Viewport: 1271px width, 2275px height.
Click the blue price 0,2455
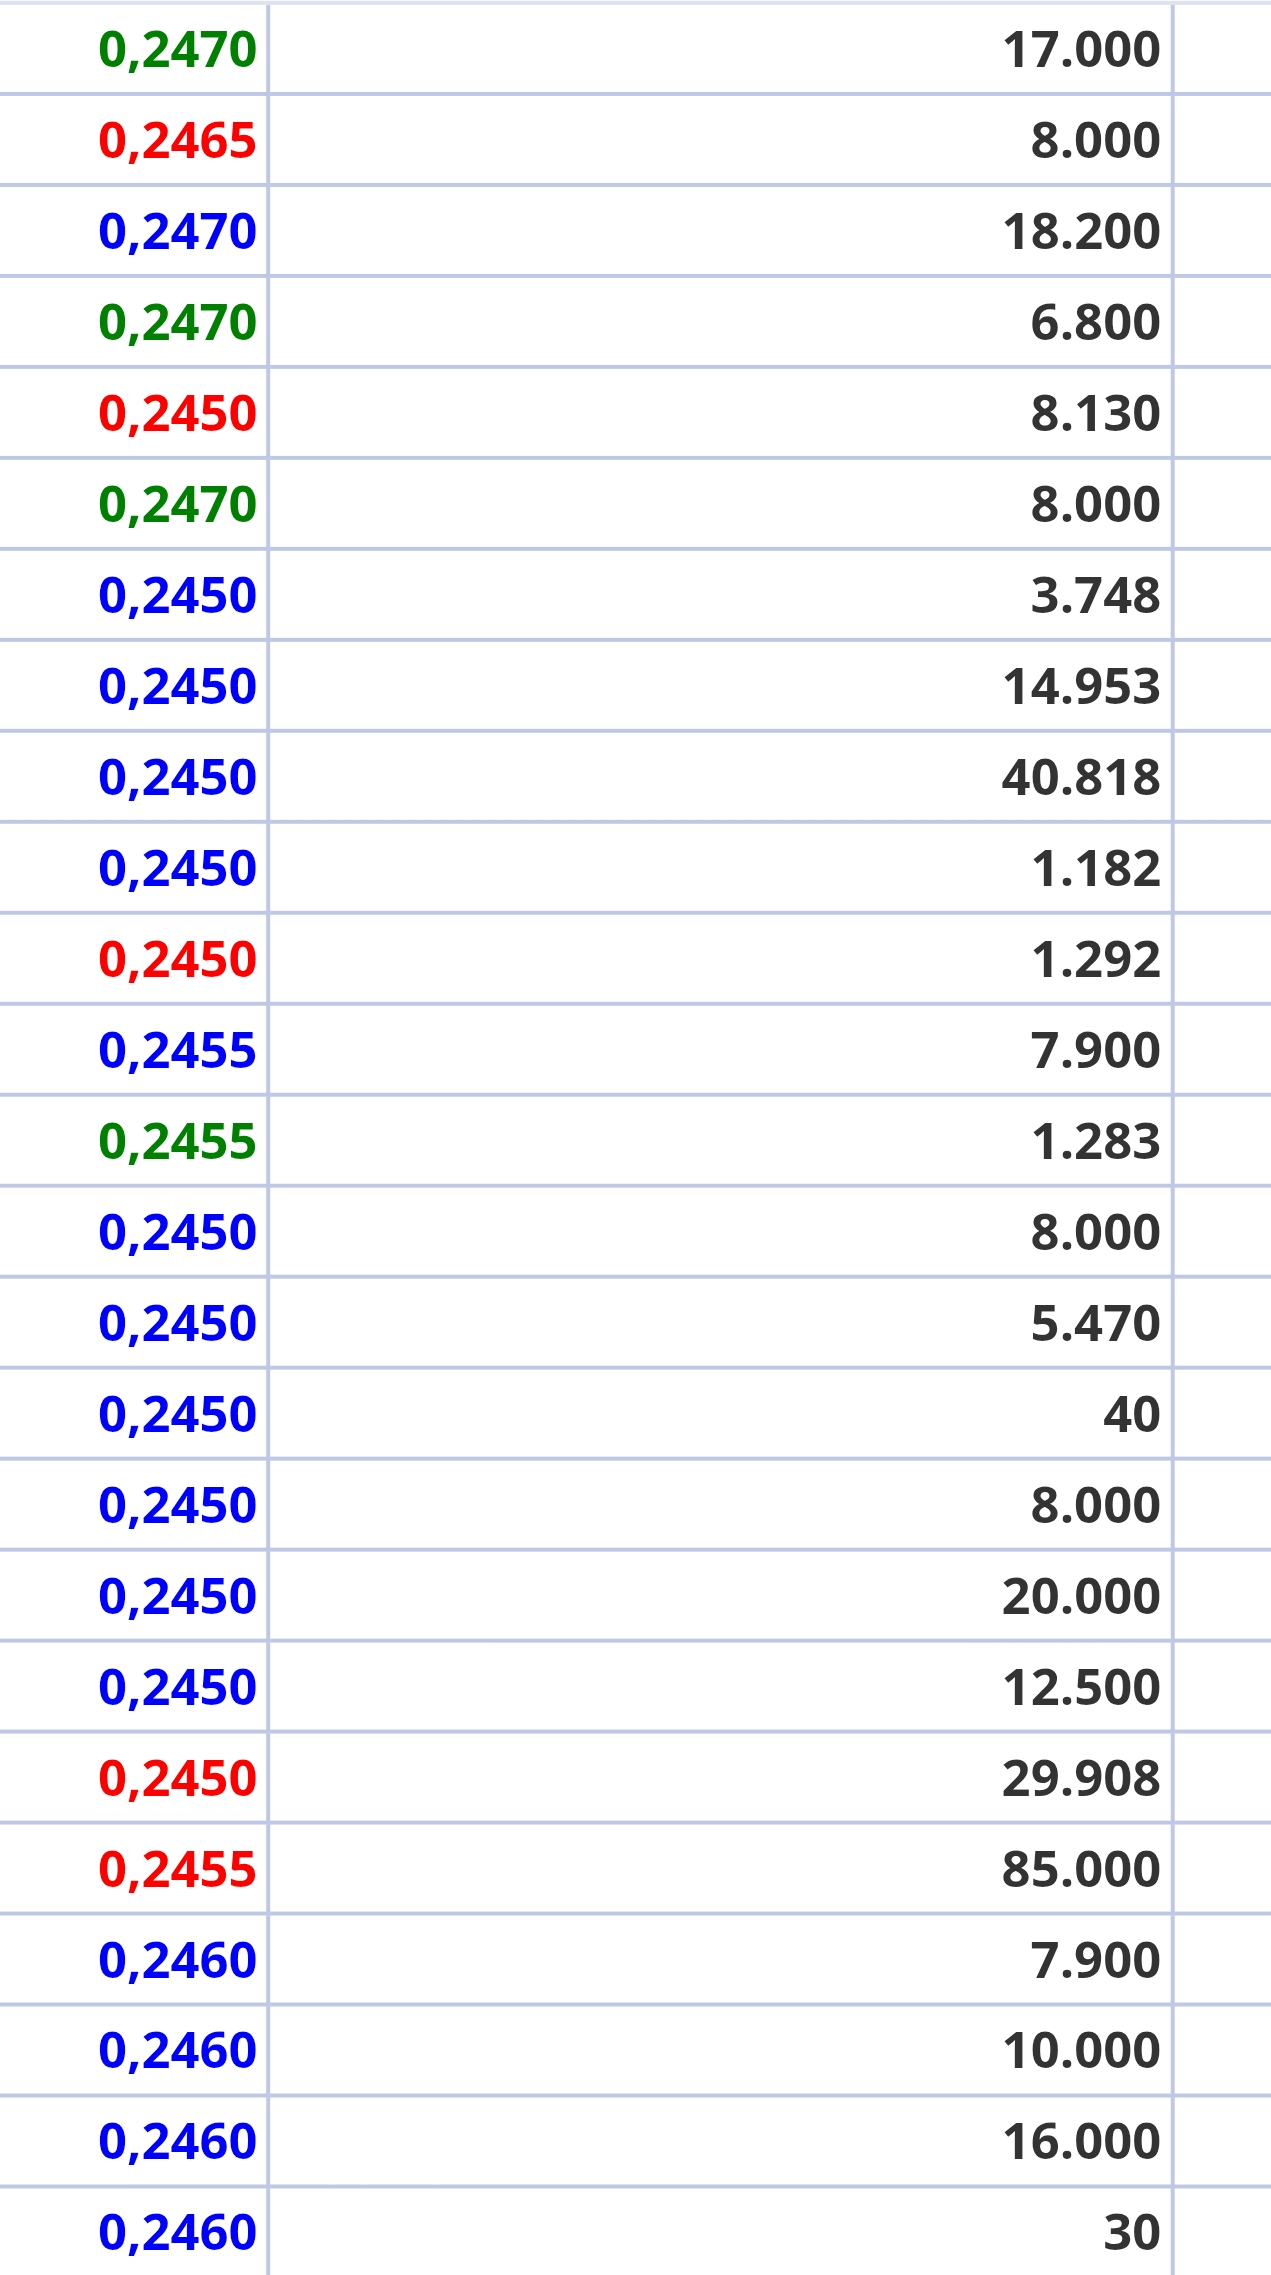[177, 1051]
